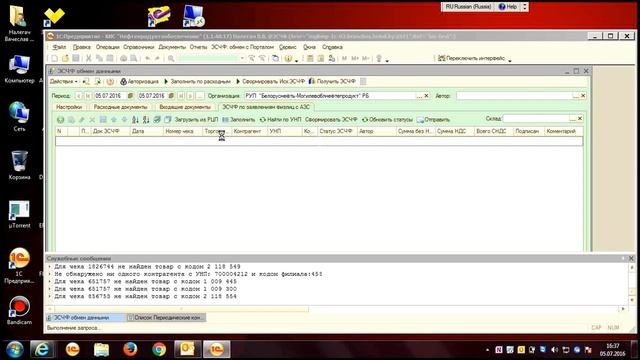Click Сформировать Исх.ЭСЧФ button
This screenshot has width=640, height=360.
(x=270, y=82)
